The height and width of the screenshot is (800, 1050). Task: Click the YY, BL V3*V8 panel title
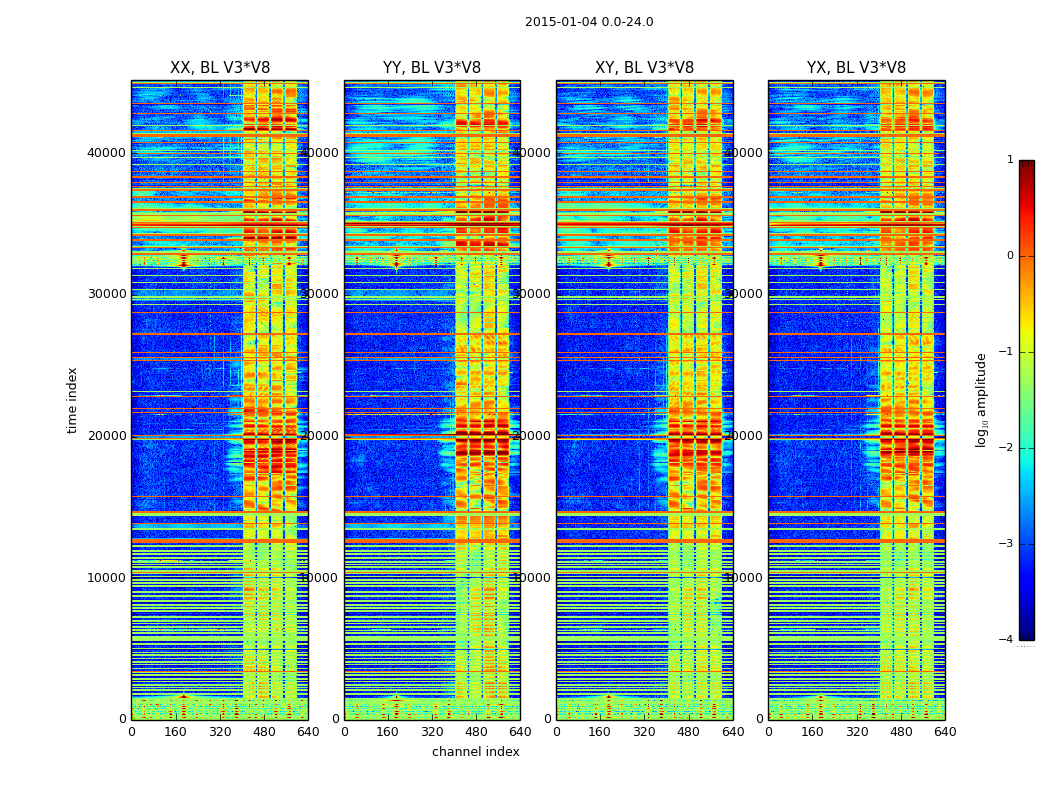click(x=432, y=68)
